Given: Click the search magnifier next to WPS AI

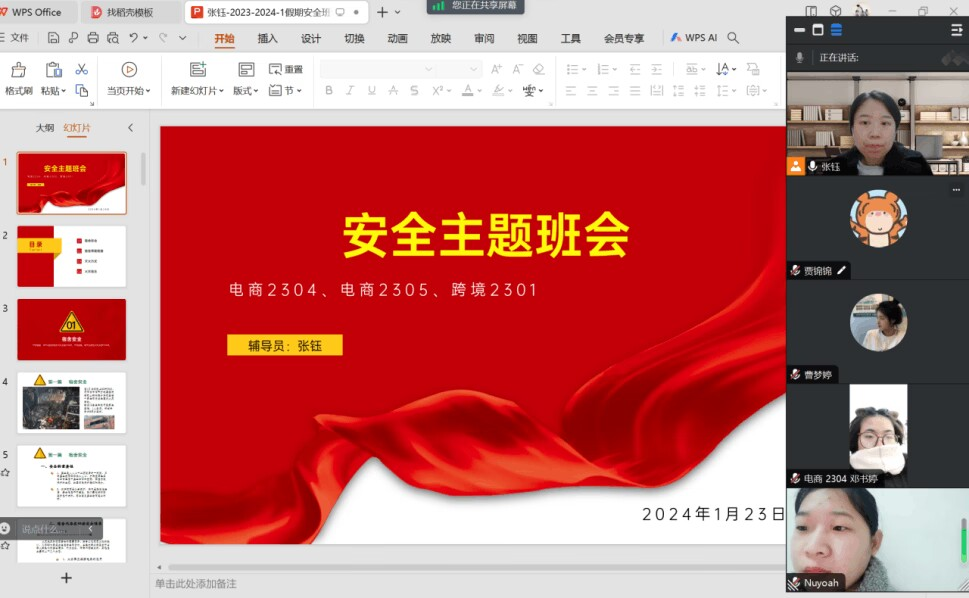Looking at the screenshot, I should tap(733, 38).
